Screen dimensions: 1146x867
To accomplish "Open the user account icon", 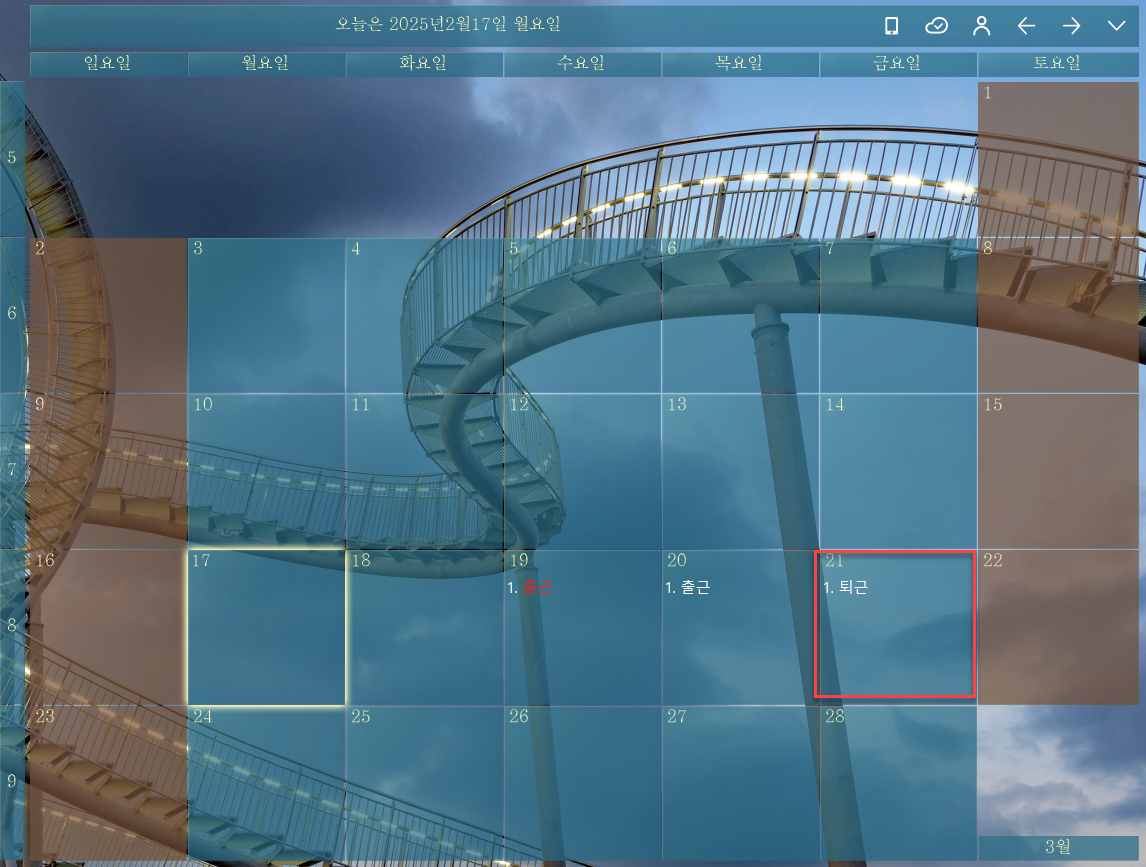I will [982, 26].
